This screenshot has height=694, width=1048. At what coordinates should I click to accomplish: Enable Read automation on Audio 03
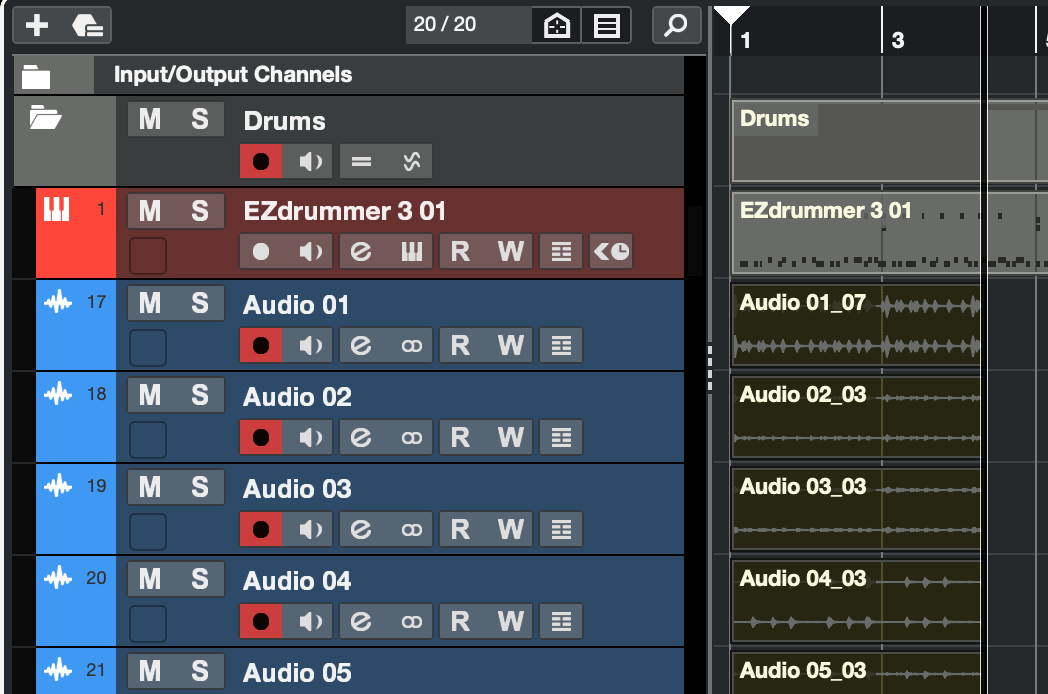[x=460, y=529]
